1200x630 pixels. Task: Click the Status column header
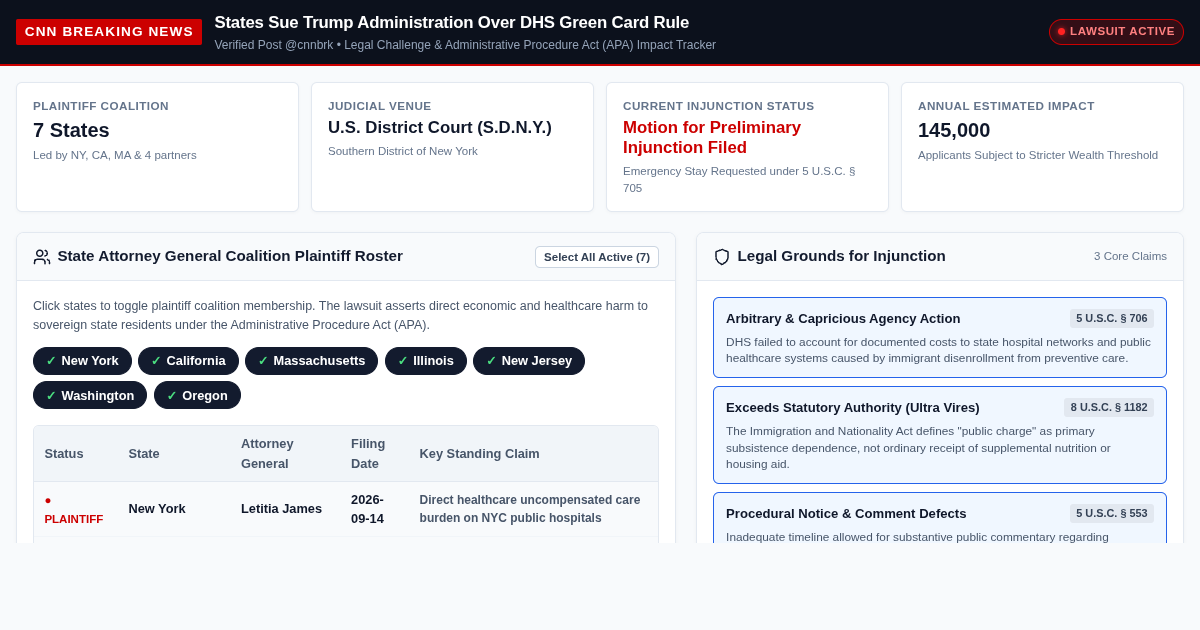64,454
